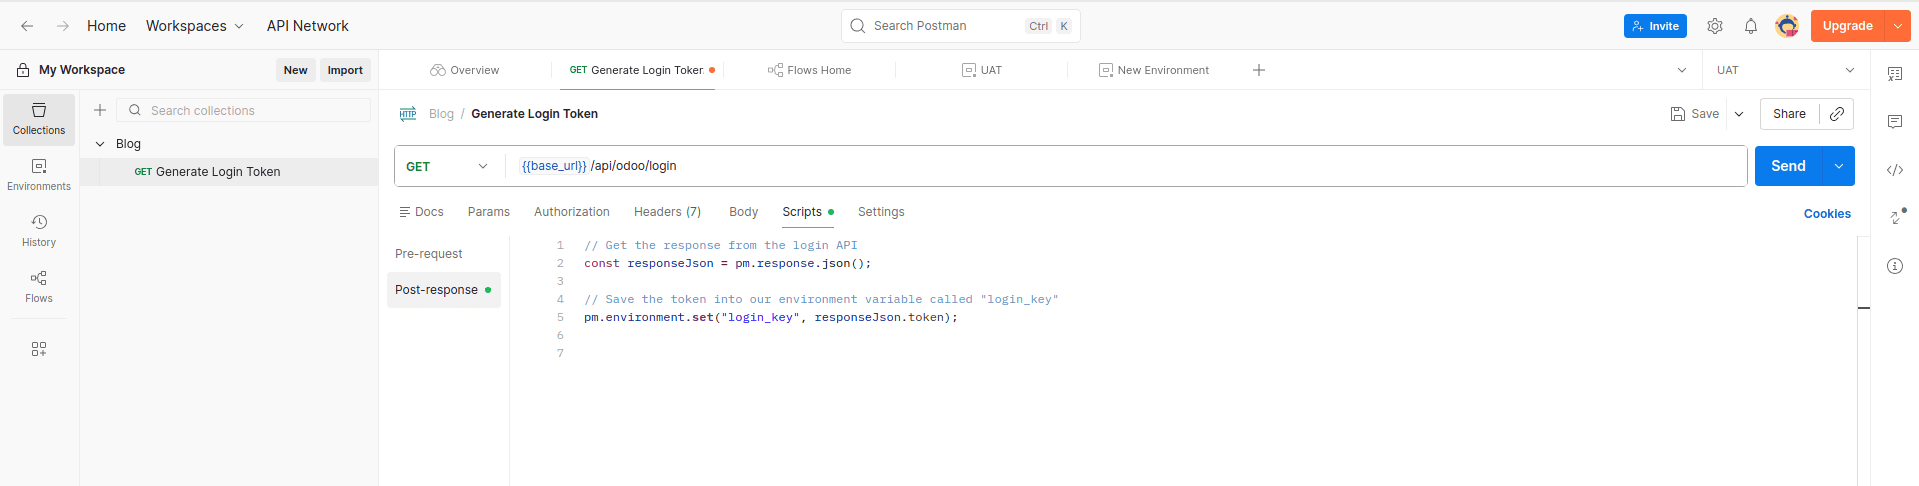Open the Save options dropdown arrow
1919x486 pixels.
(1739, 114)
